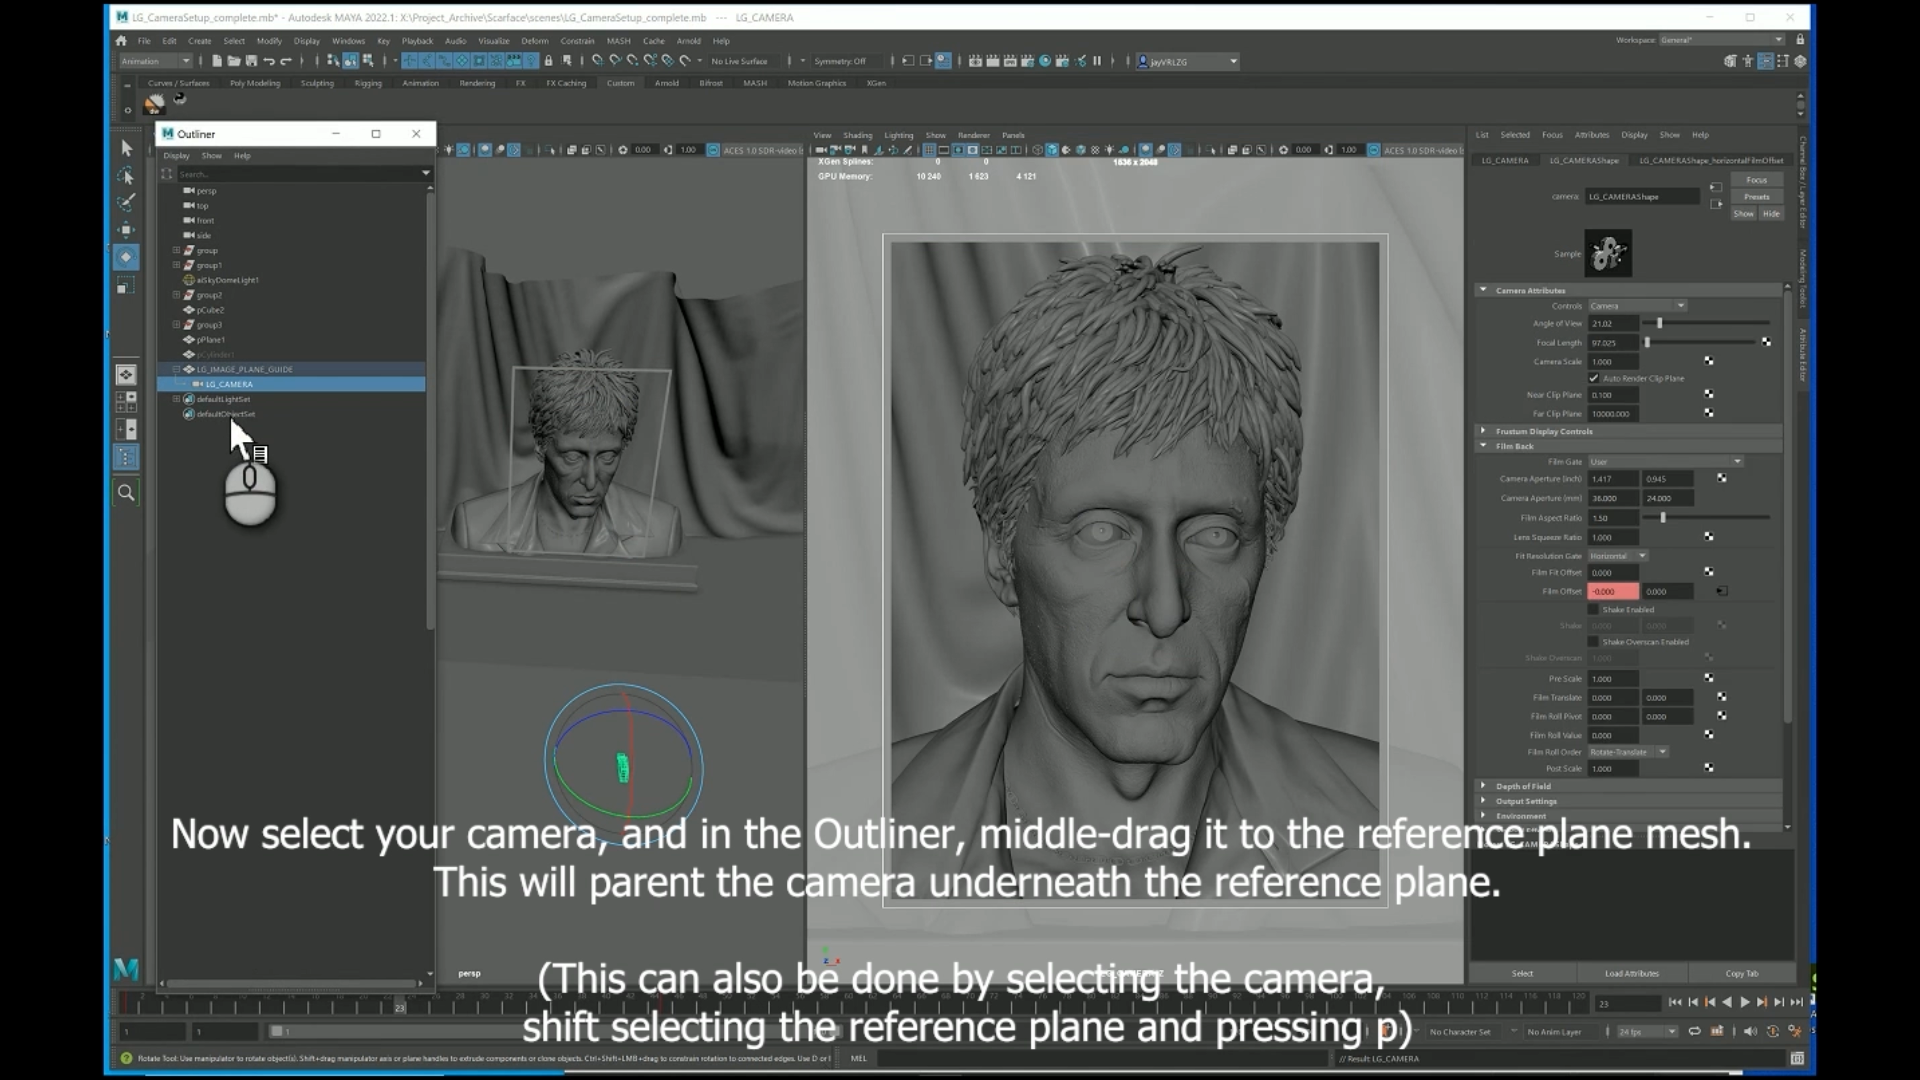Toggle Auto Render Clip Plane checkbox
Image resolution: width=1920 pixels, height=1080 pixels.
[1594, 378]
